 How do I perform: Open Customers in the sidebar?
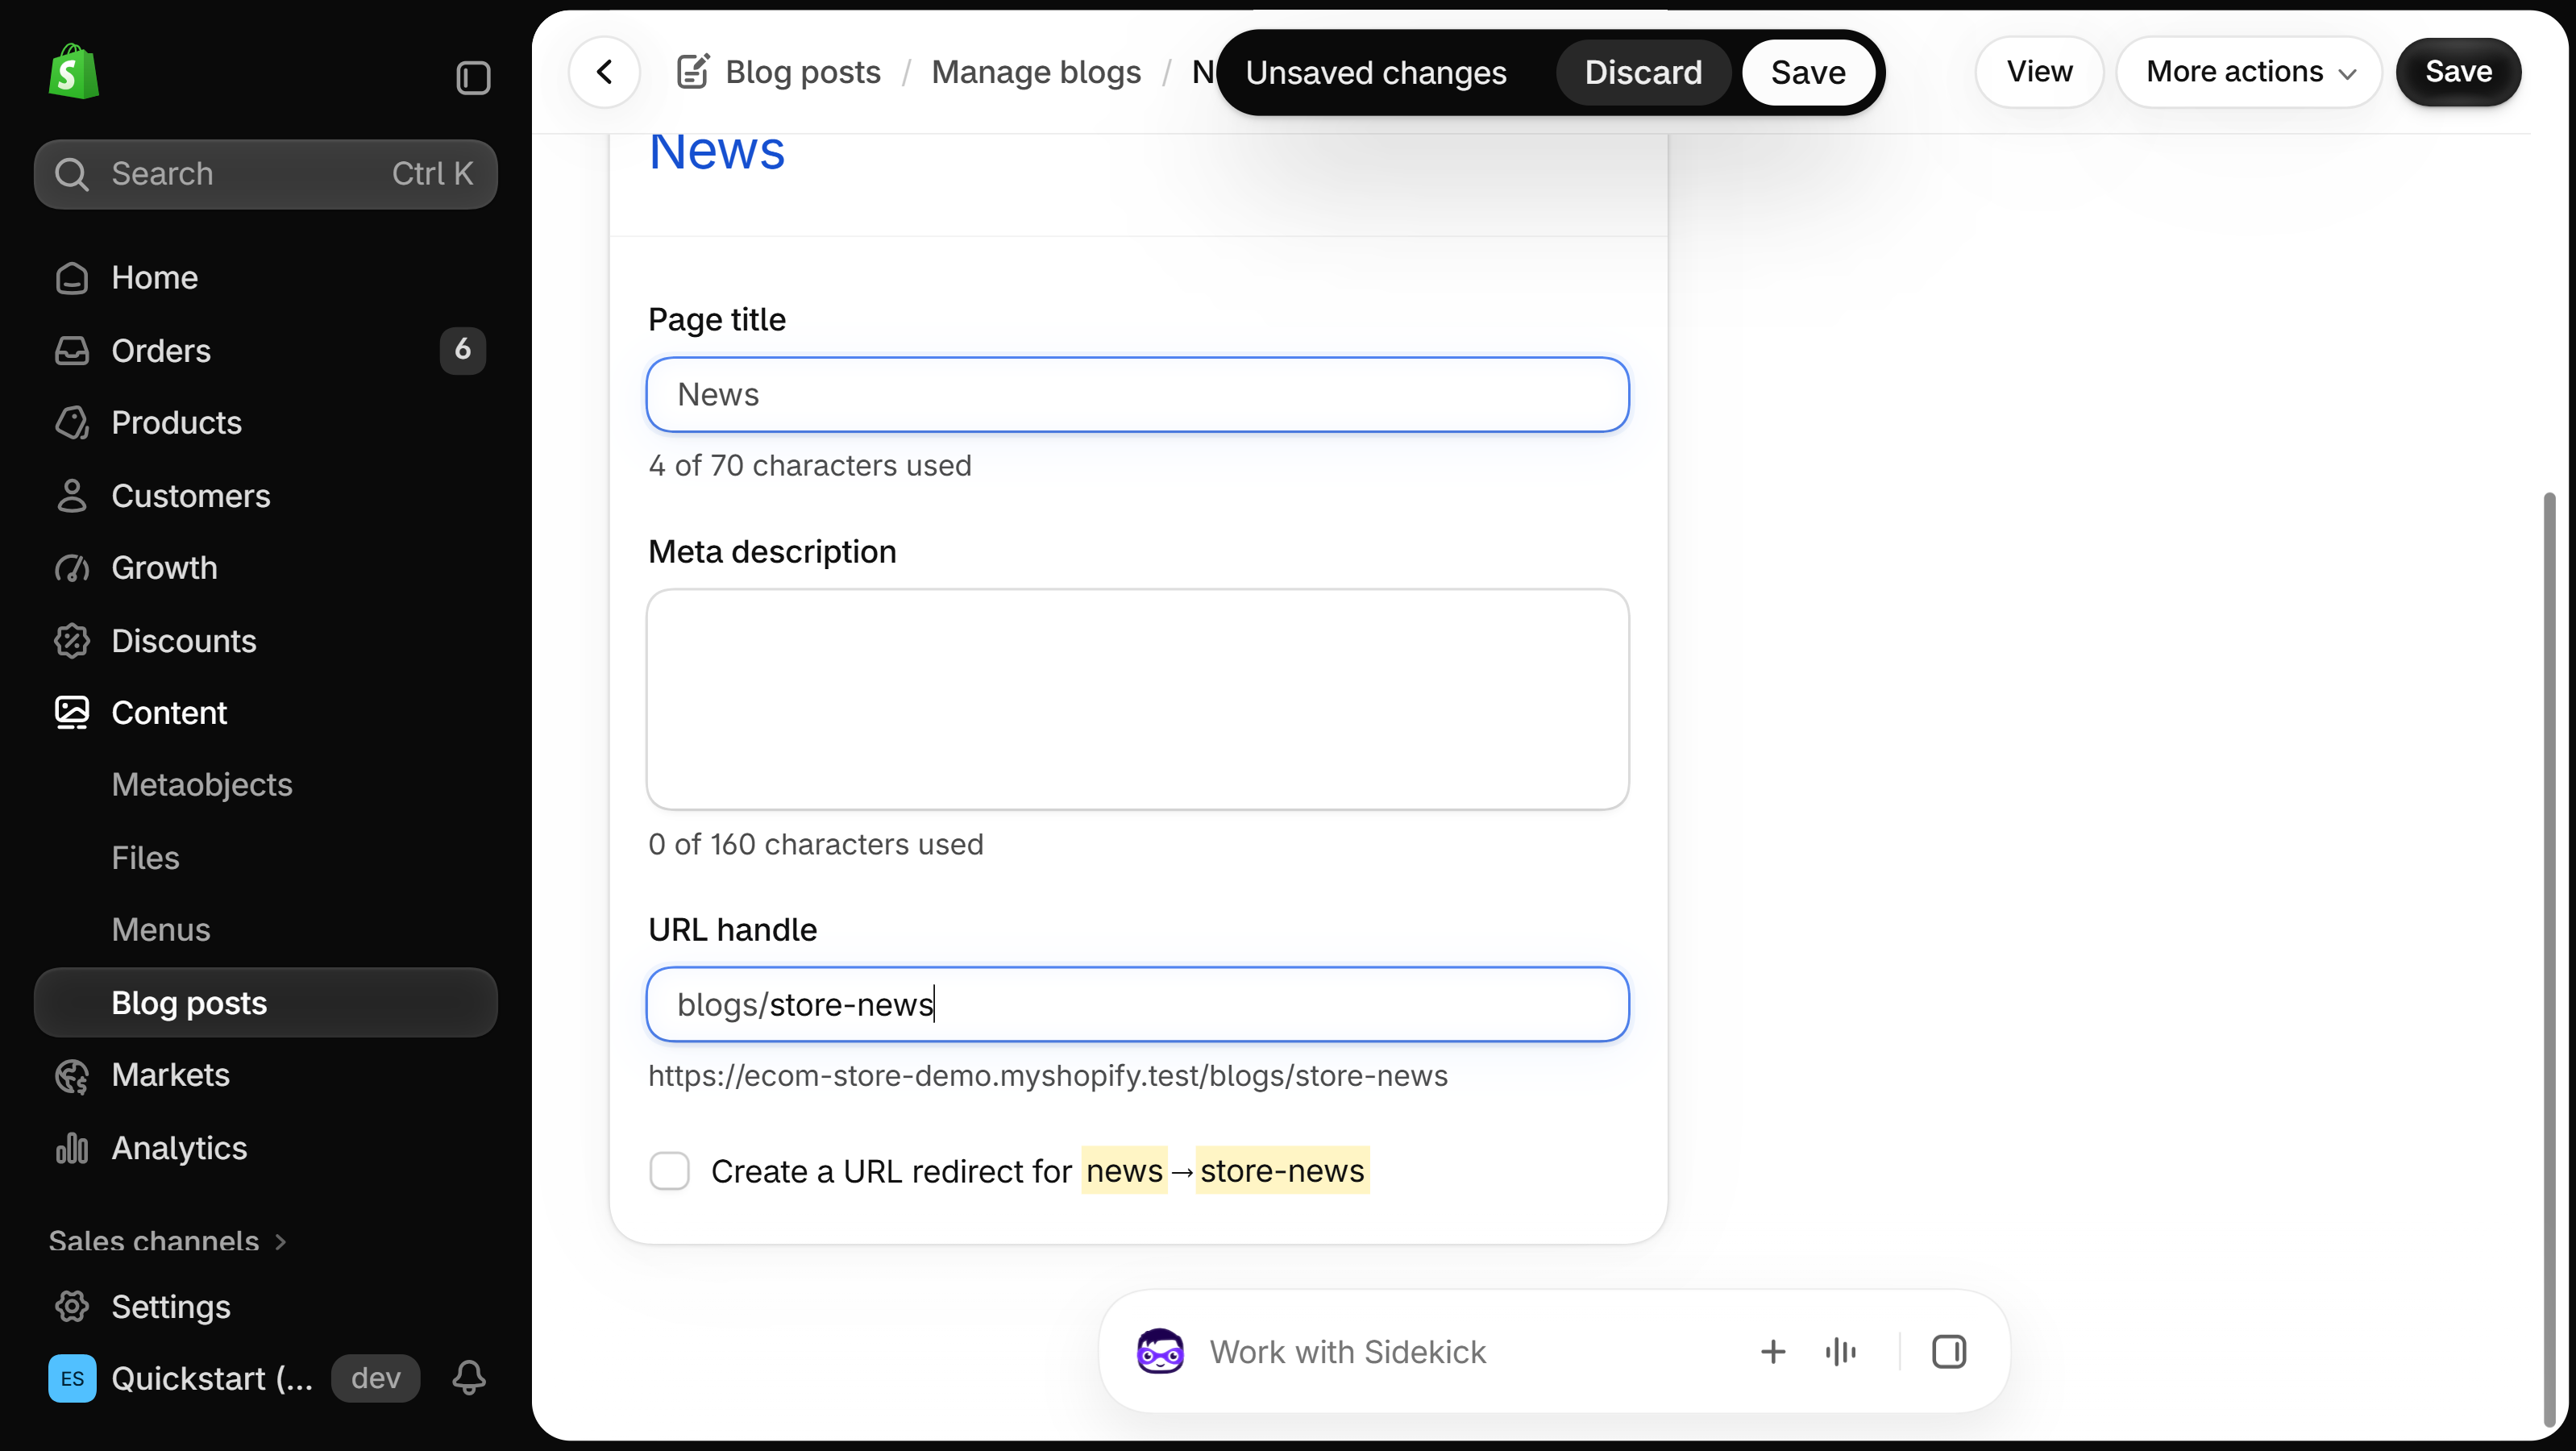tap(265, 496)
